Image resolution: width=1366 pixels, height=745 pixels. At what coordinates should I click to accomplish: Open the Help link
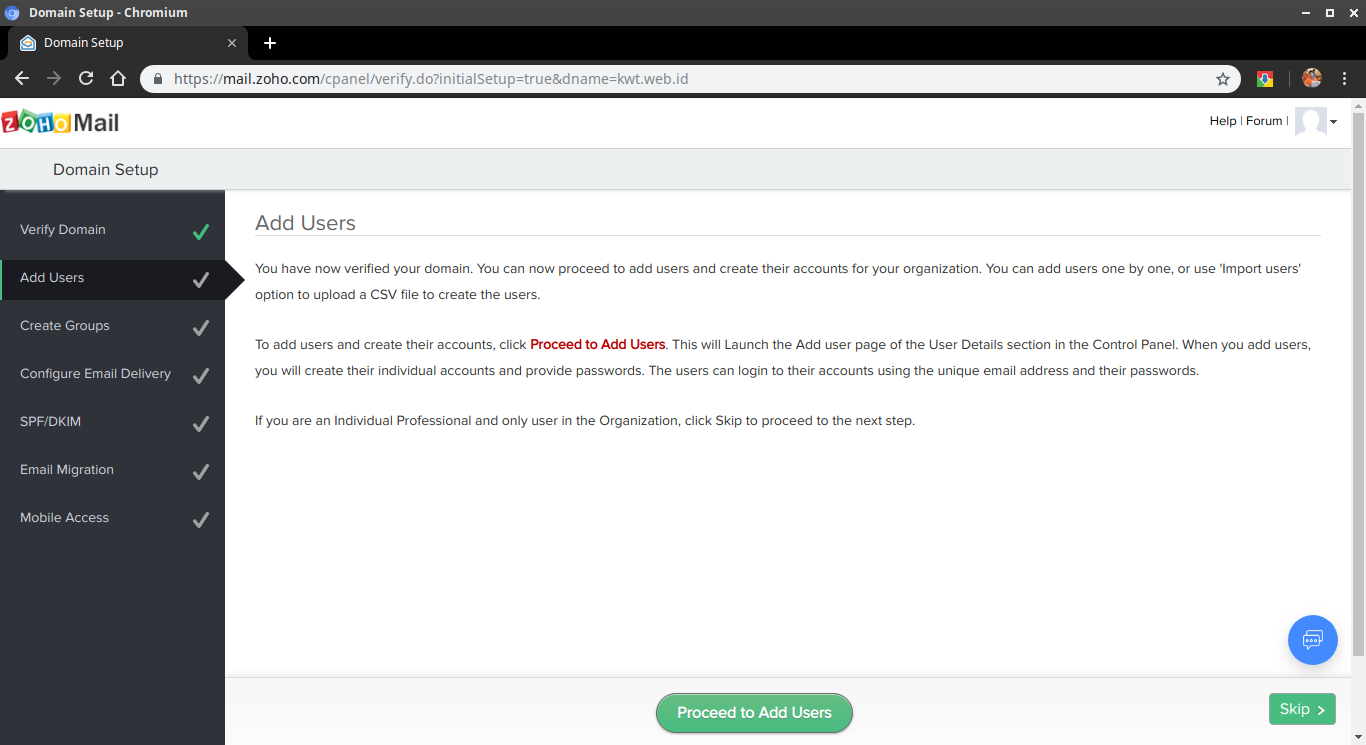pyautogui.click(x=1222, y=121)
